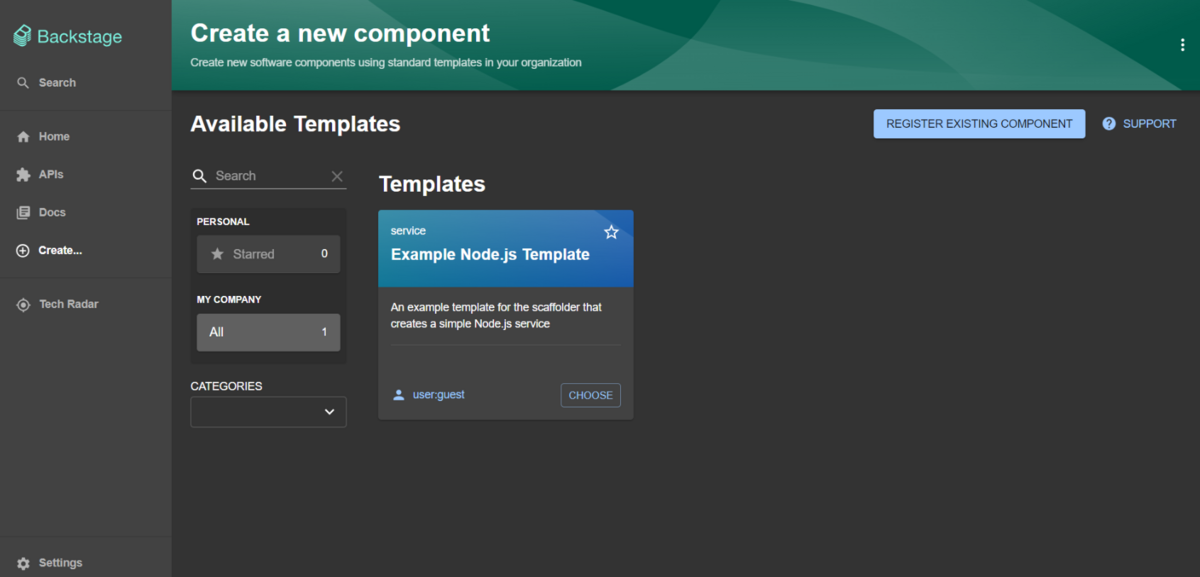Expand the Categories dropdown arrow
Image resolution: width=1200 pixels, height=577 pixels.
coord(330,412)
